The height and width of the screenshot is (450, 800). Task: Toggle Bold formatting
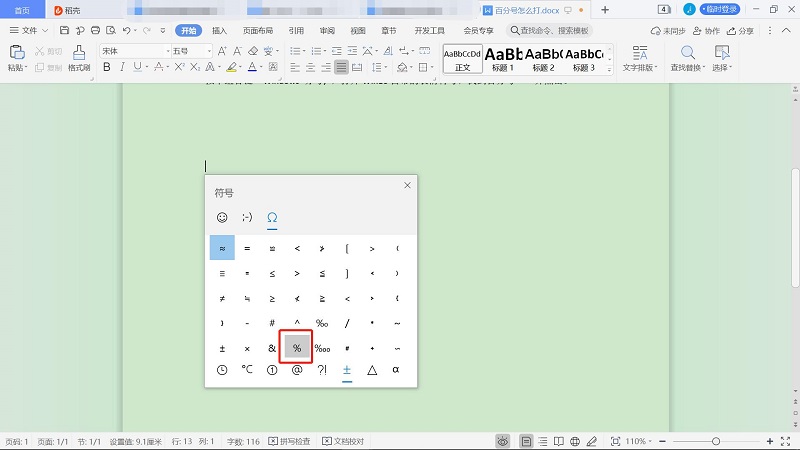pos(107,68)
